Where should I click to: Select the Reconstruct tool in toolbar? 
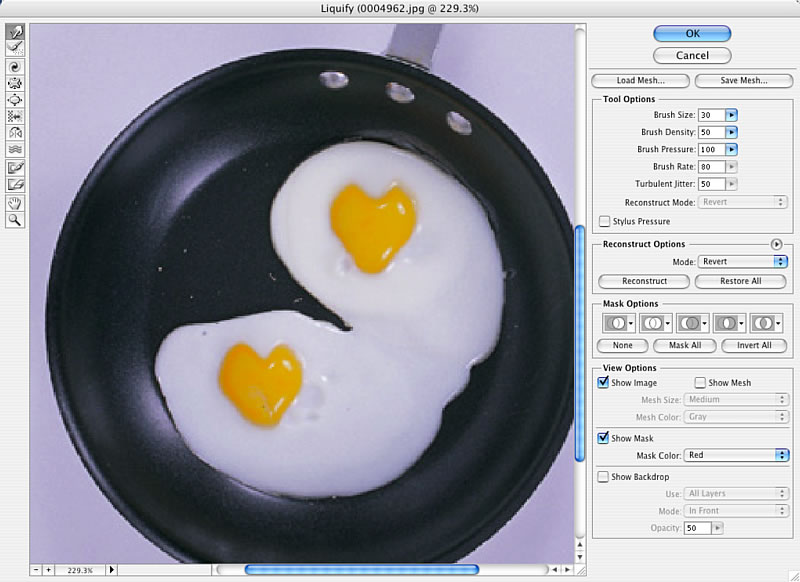pyautogui.click(x=15, y=48)
